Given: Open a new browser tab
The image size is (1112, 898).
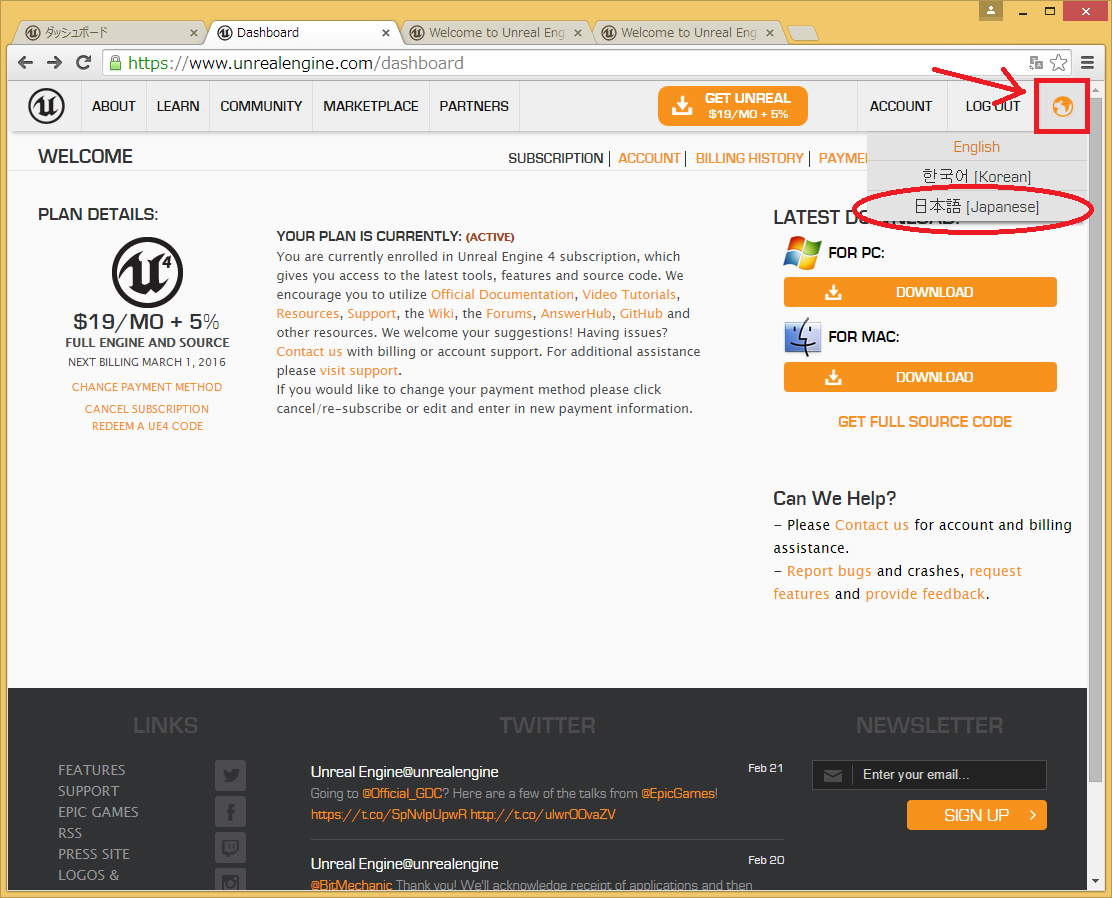Looking at the screenshot, I should pos(802,33).
